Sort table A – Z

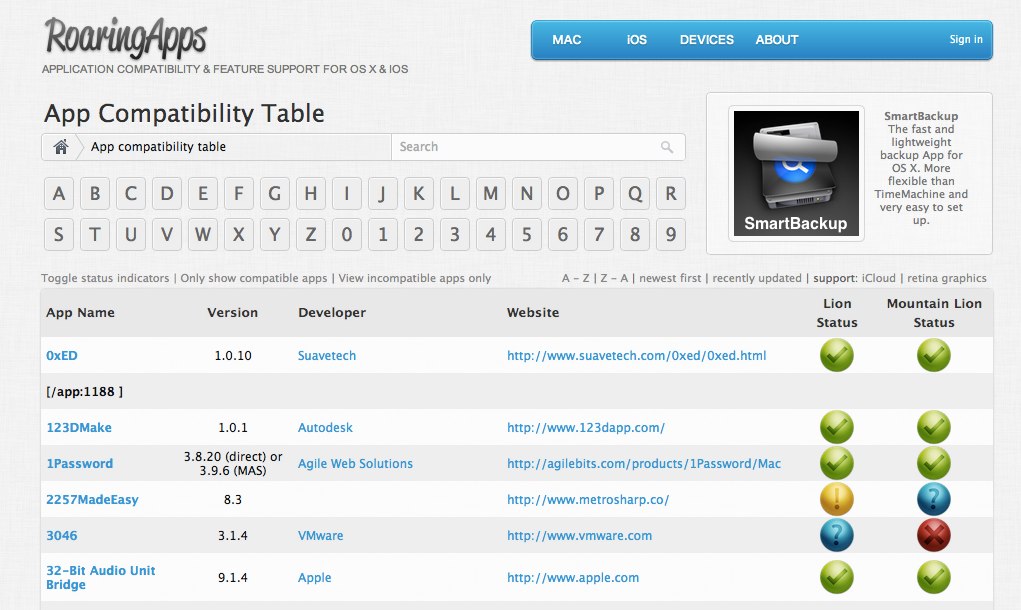pos(576,278)
